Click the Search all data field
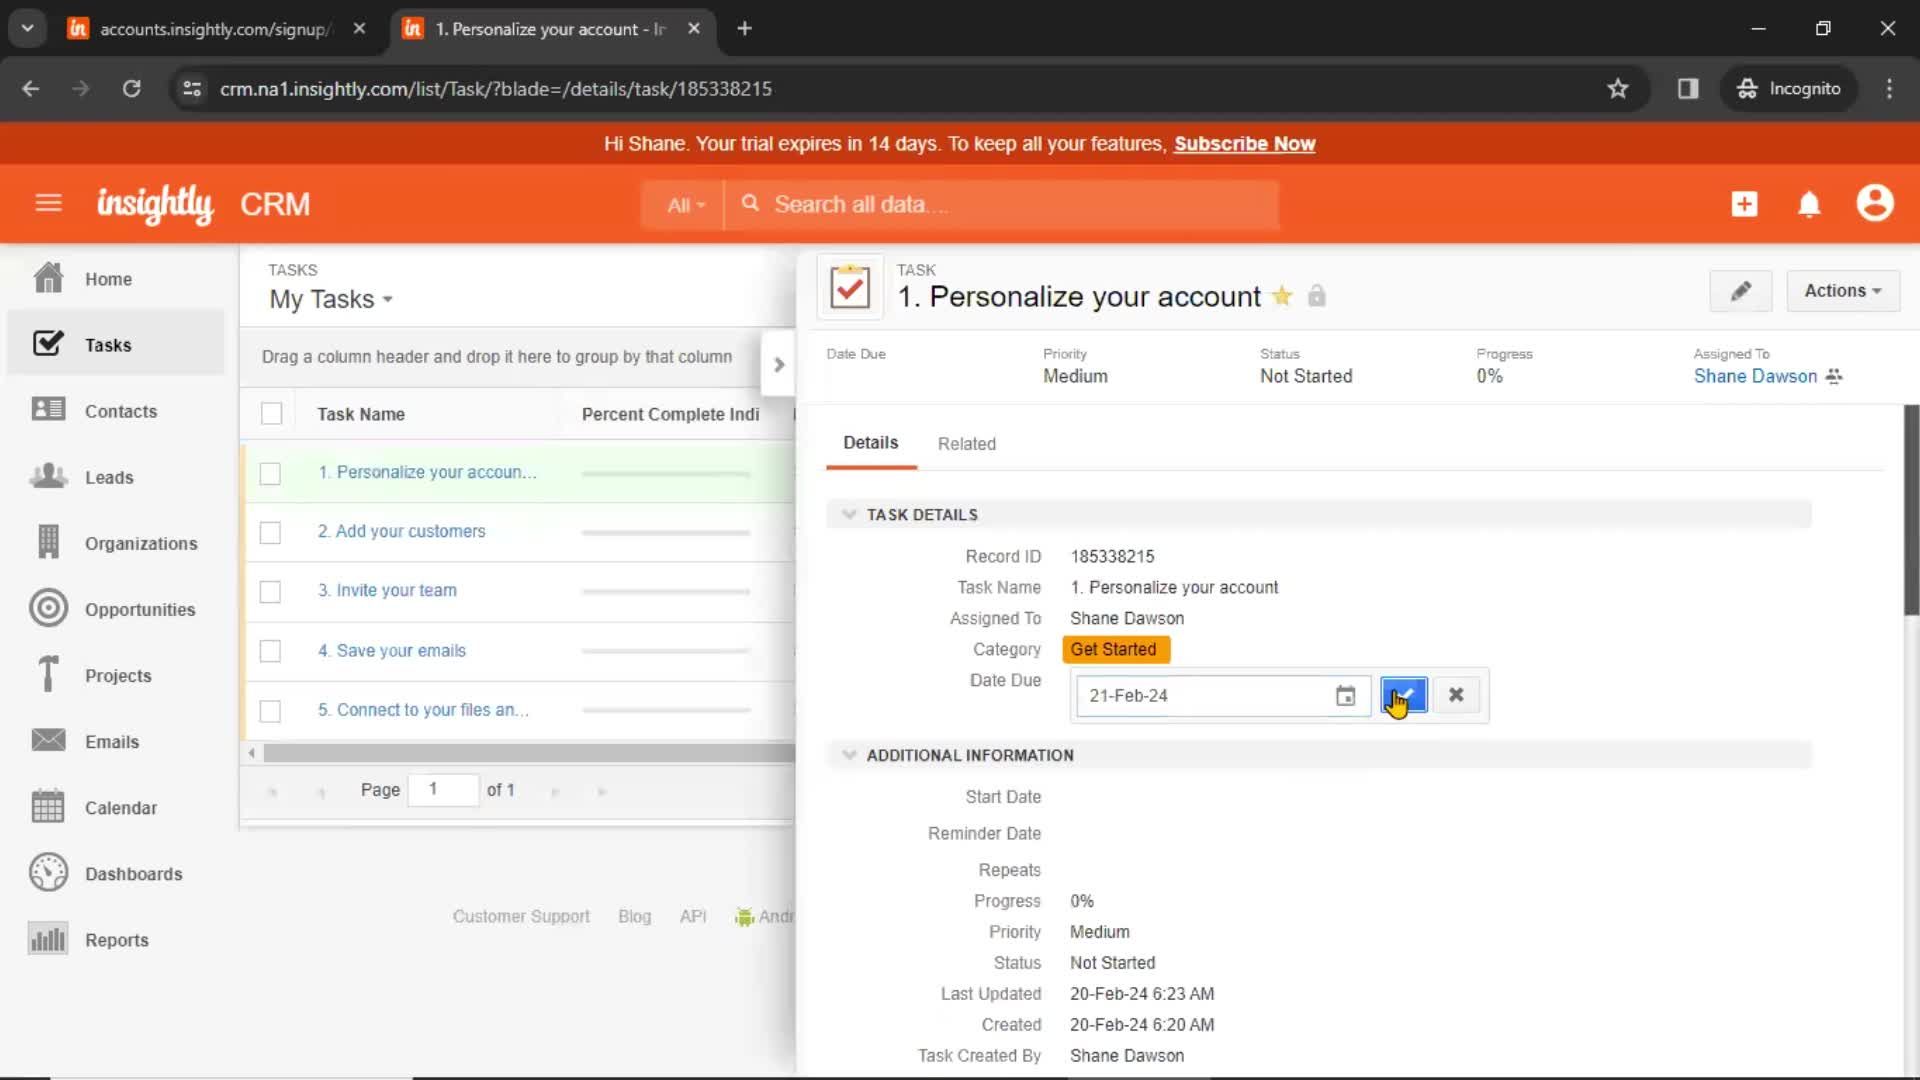Viewport: 1920px width, 1080px height. pos(1000,205)
